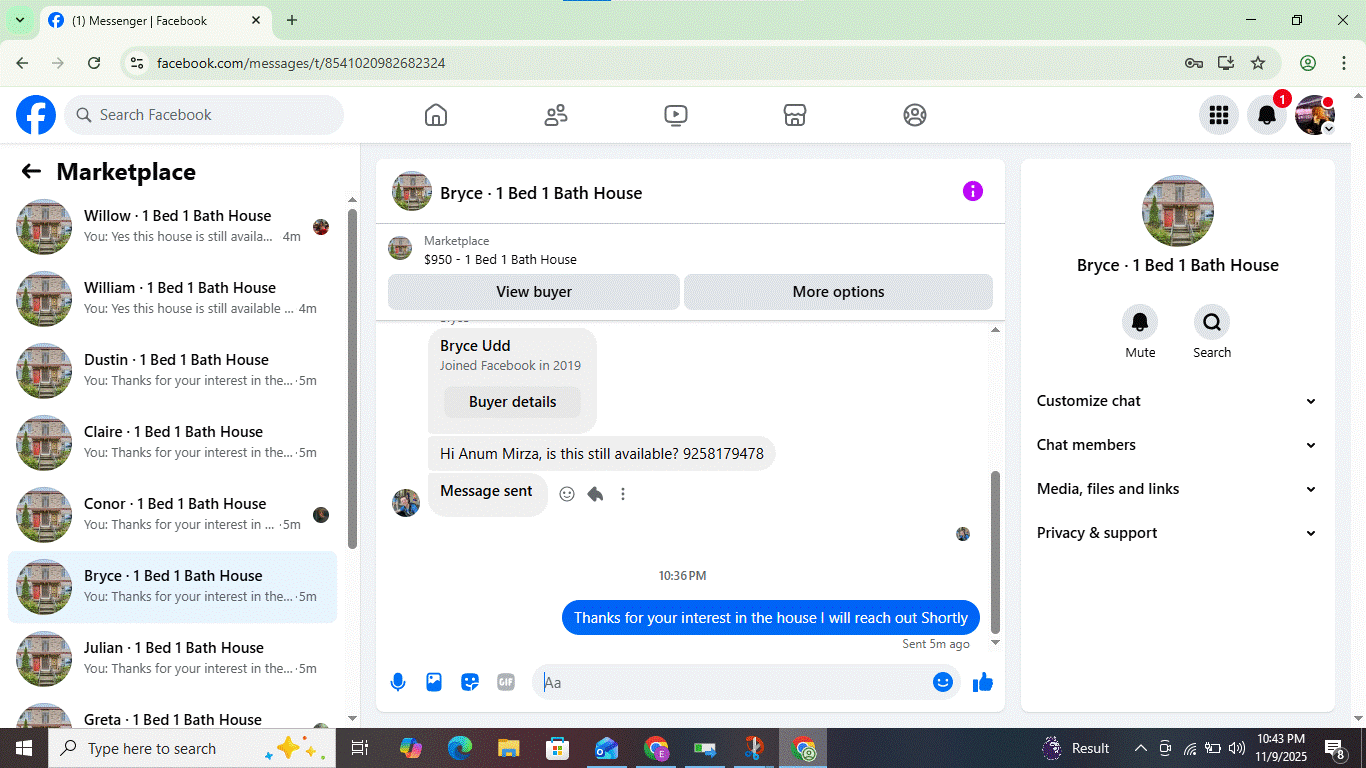1366x768 pixels.
Task: Expand the Customize chat section
Action: (1177, 401)
